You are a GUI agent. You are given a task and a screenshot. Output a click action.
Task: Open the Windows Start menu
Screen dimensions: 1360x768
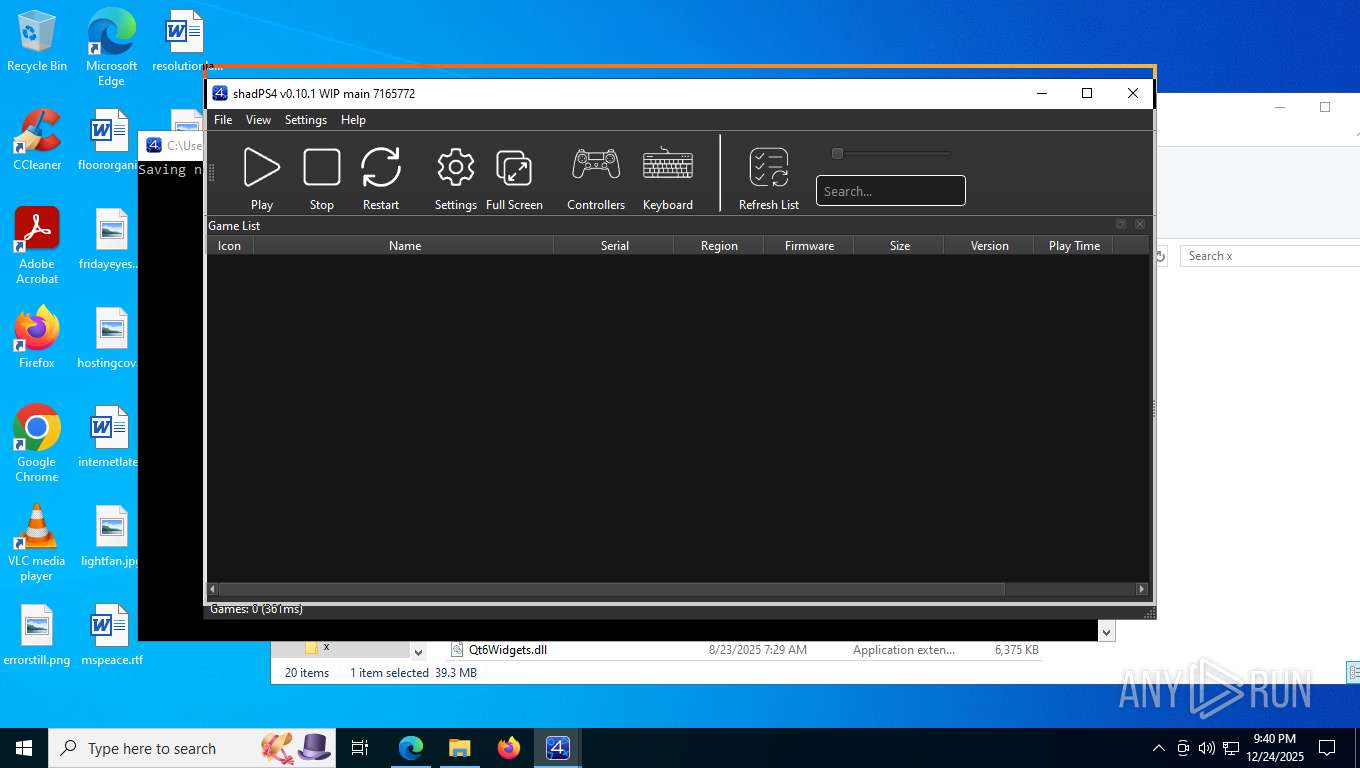pyautogui.click(x=23, y=748)
